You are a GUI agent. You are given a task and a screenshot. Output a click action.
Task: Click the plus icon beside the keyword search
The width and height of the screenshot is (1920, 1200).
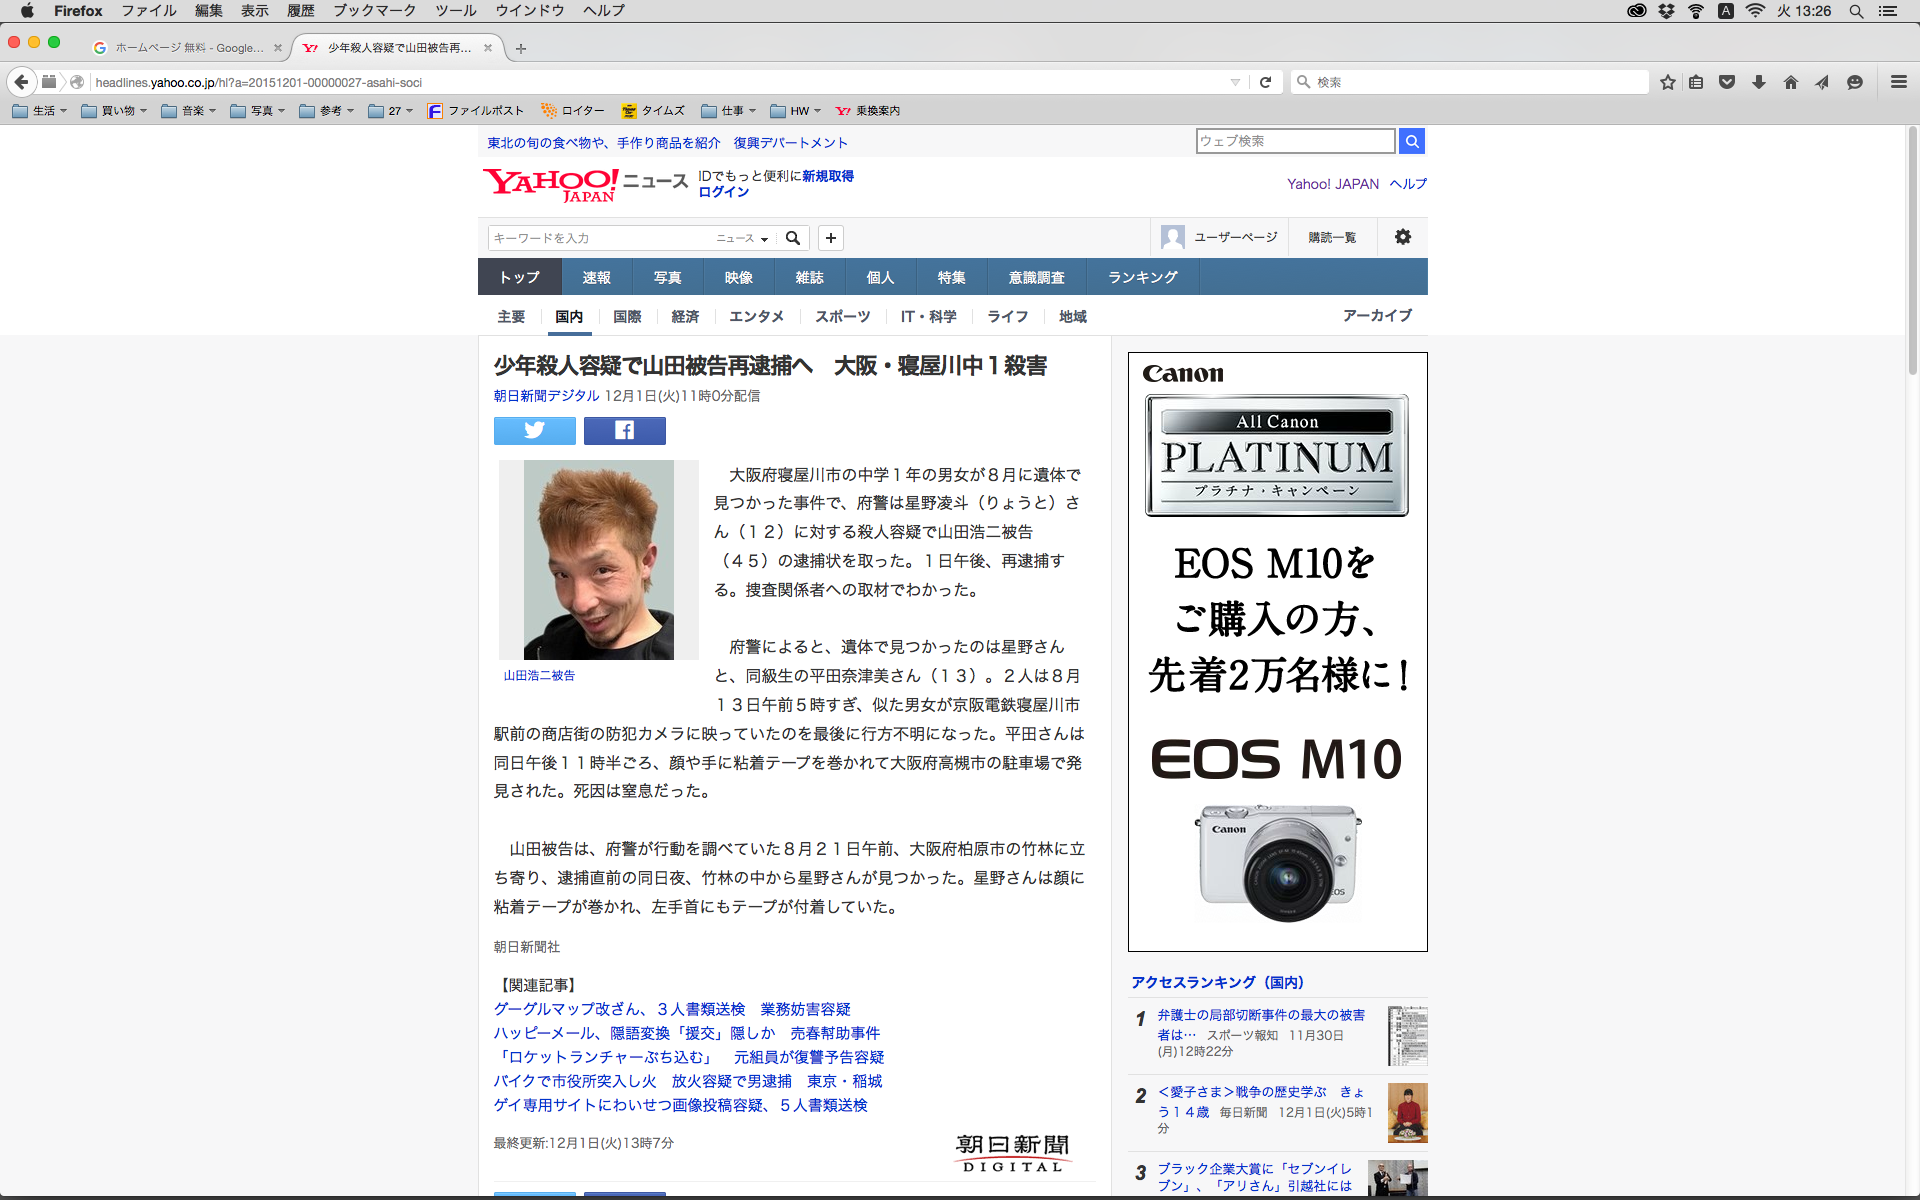830,238
